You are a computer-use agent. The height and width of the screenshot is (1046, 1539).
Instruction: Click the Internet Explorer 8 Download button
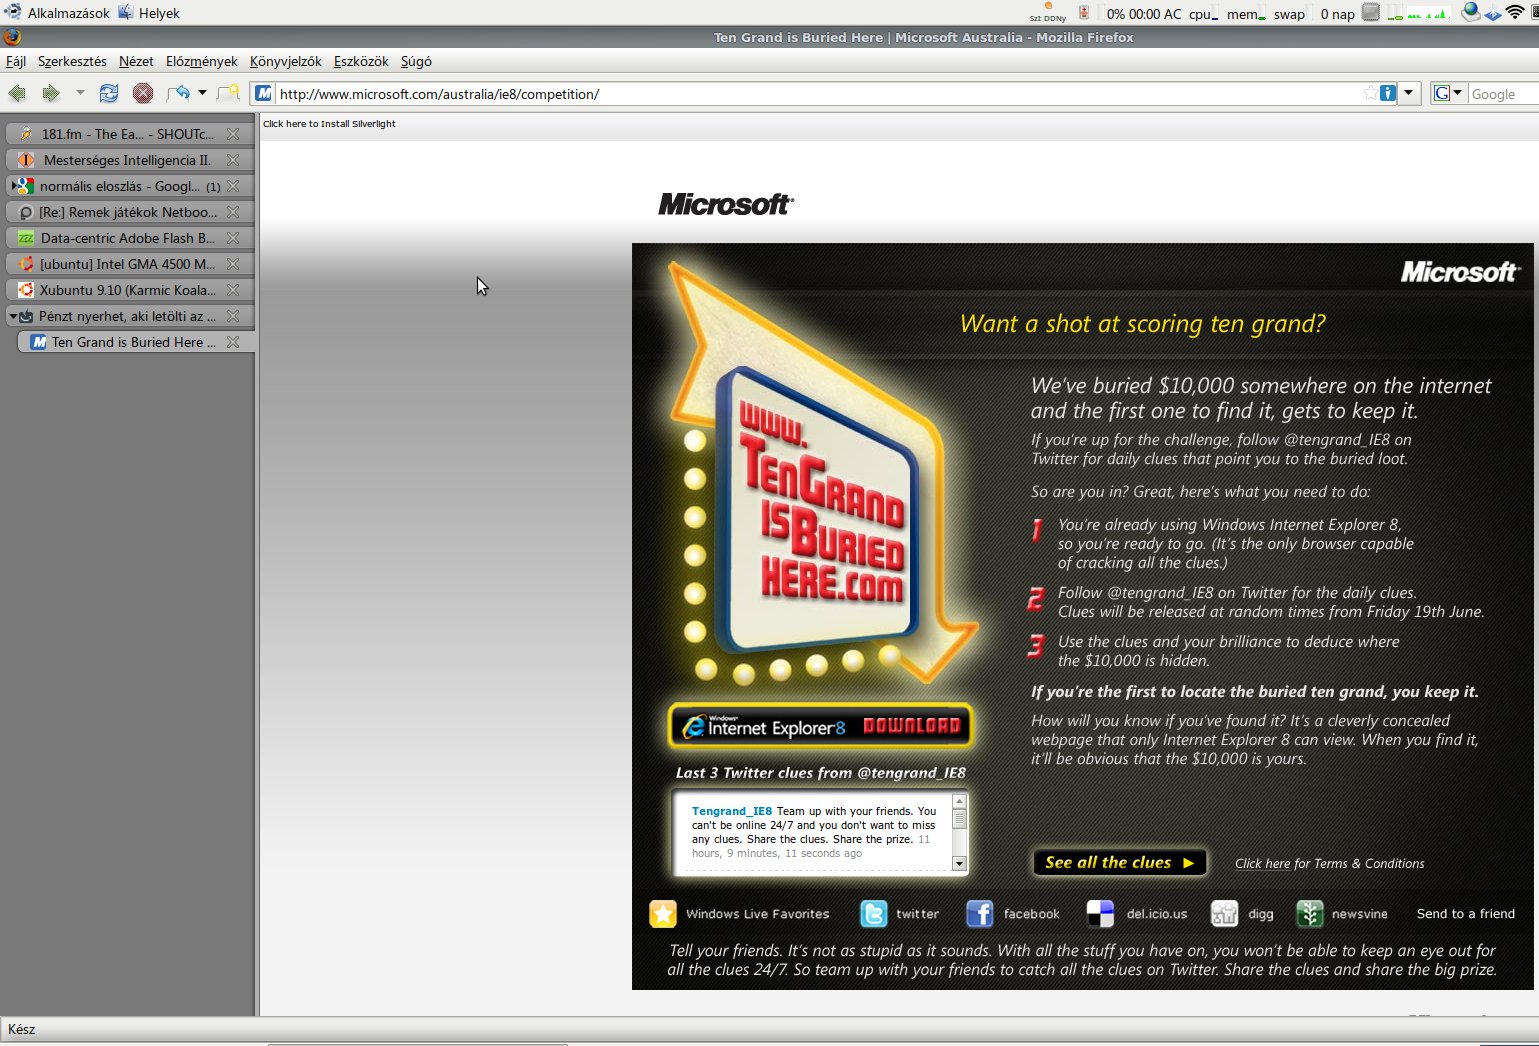click(820, 726)
